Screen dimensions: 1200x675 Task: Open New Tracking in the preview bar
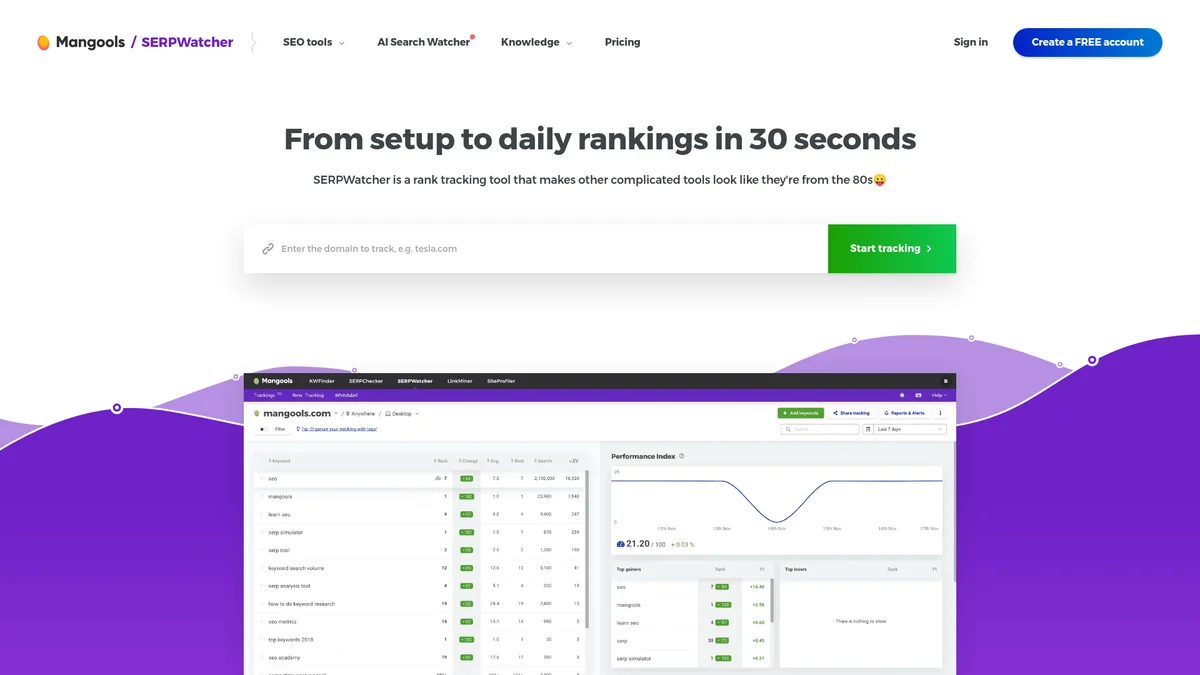click(x=308, y=395)
